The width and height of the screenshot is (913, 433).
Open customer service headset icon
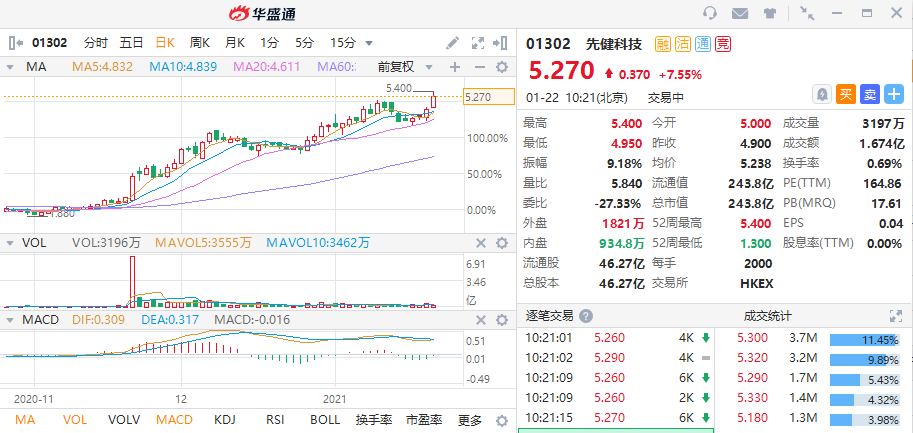(709, 13)
